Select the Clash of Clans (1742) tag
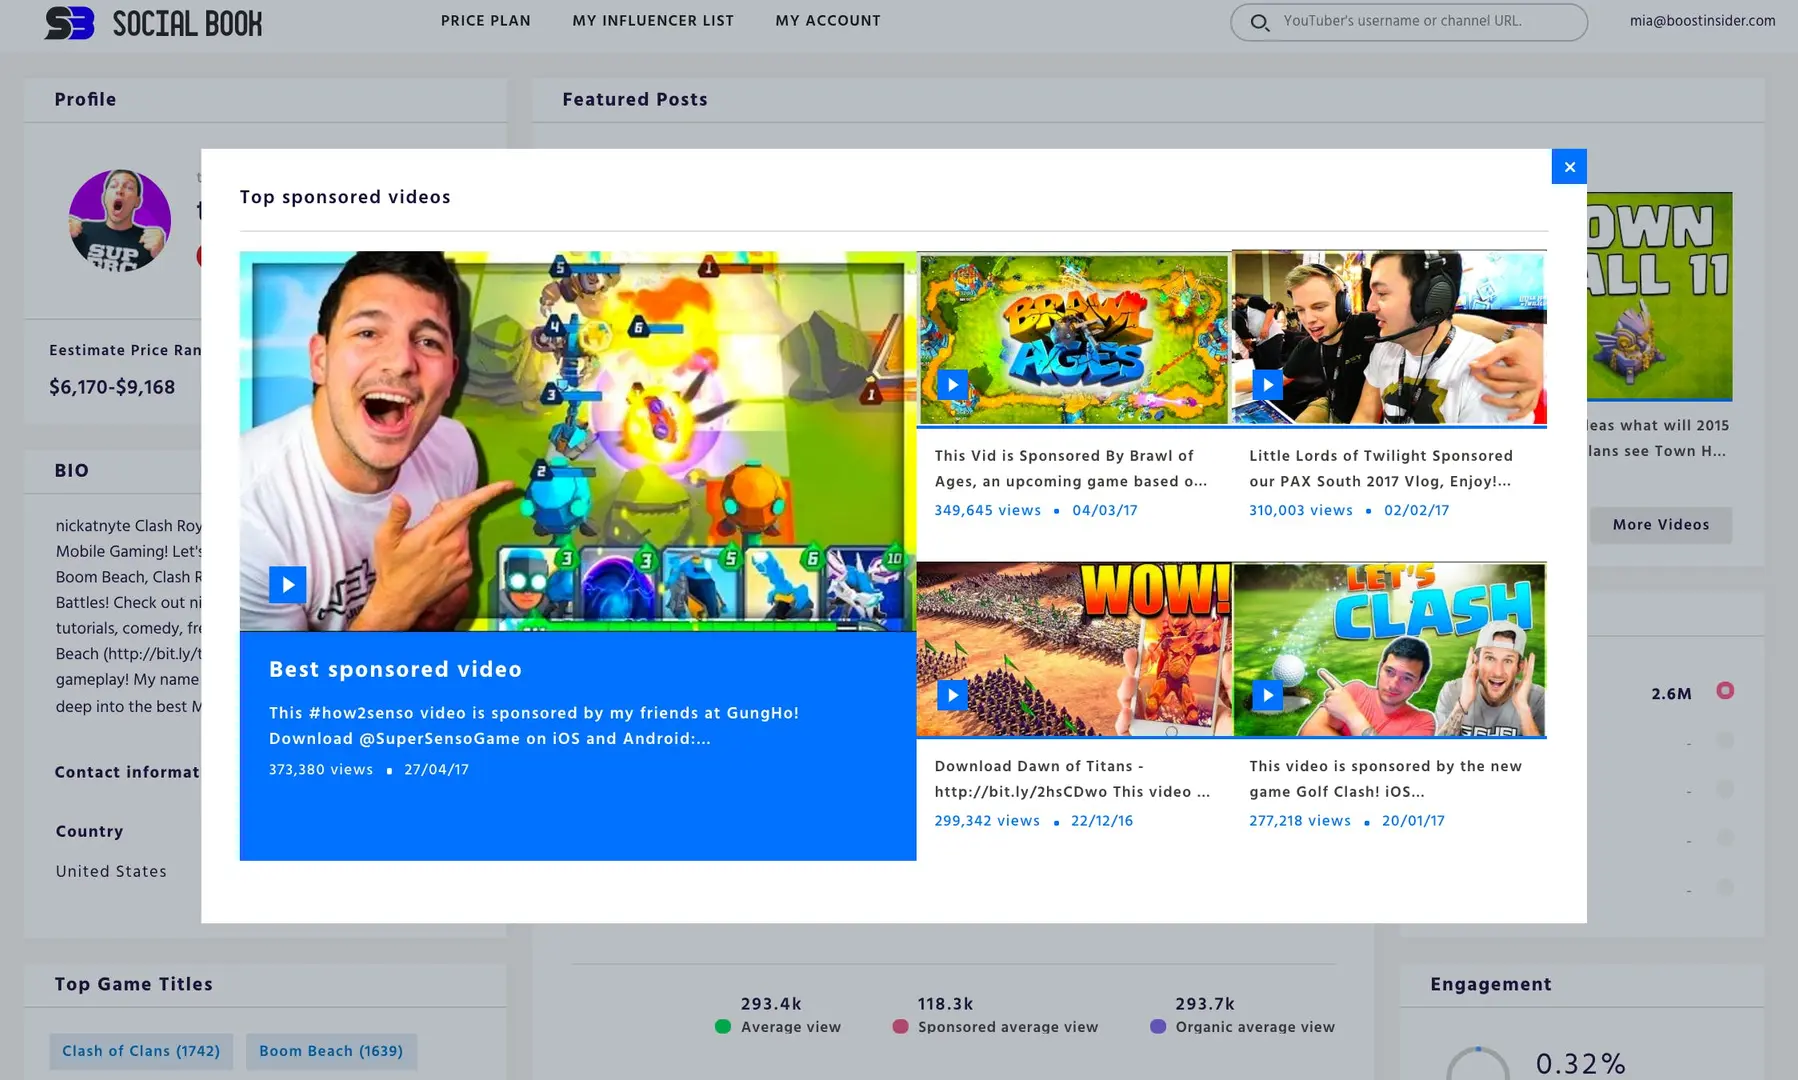This screenshot has height=1080, width=1798. pyautogui.click(x=141, y=1051)
